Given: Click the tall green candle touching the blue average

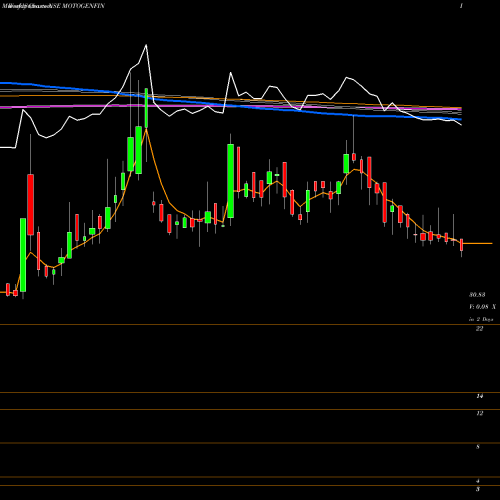Looking at the screenshot, I should click(146, 108).
